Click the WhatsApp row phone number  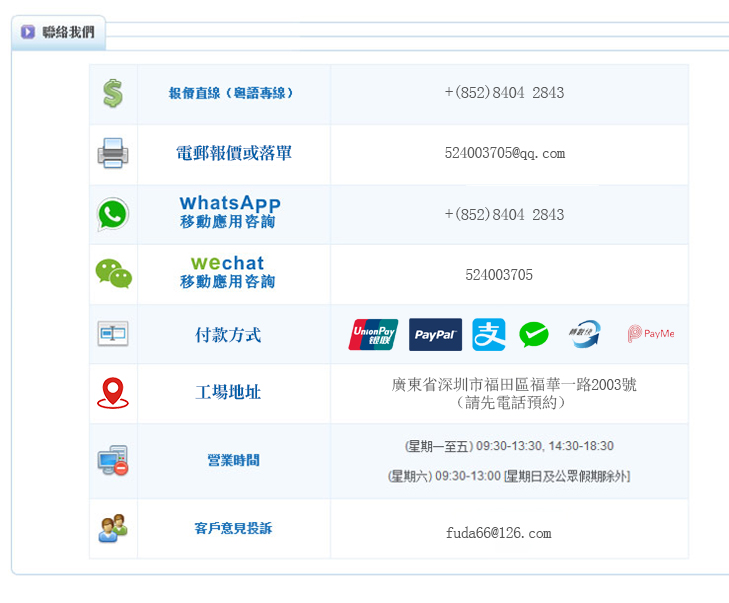click(504, 214)
